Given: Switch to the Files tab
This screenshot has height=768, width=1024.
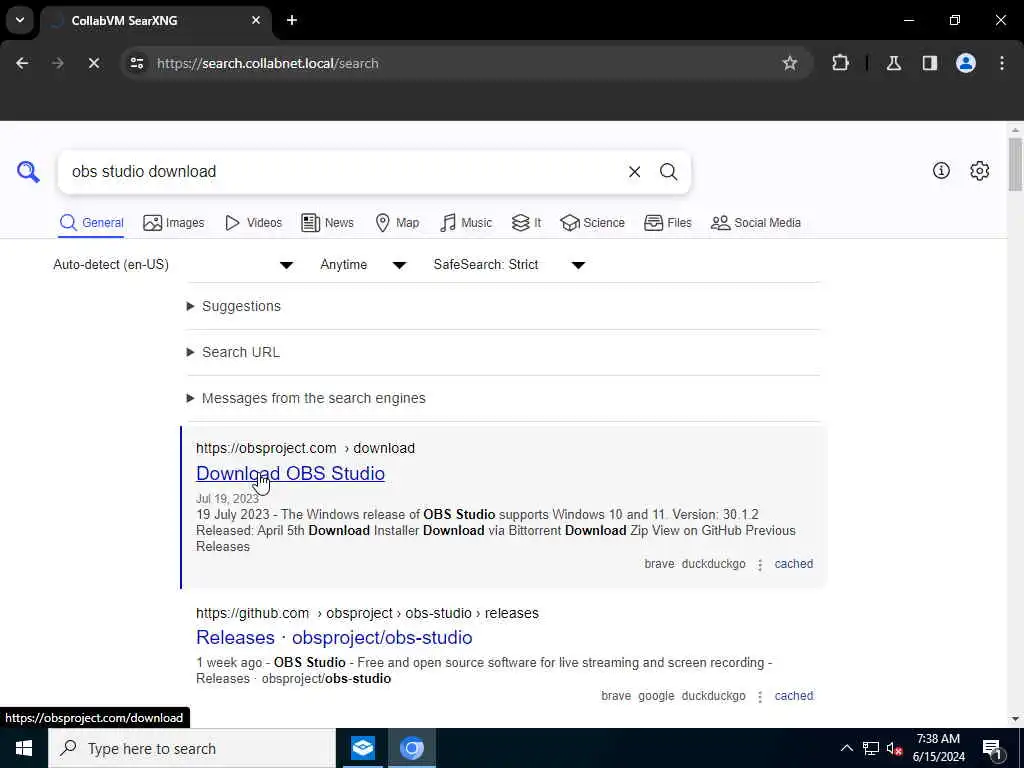Looking at the screenshot, I should [x=667, y=223].
